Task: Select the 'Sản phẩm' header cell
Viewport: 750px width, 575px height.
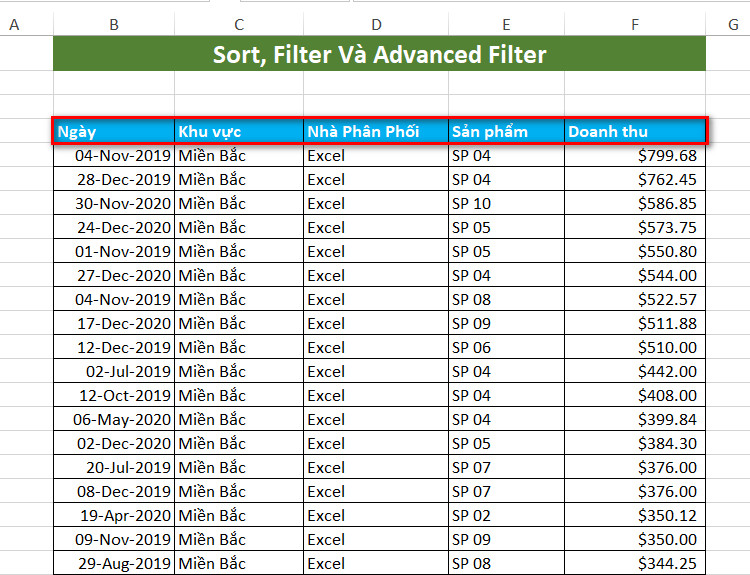Action: click(x=507, y=131)
